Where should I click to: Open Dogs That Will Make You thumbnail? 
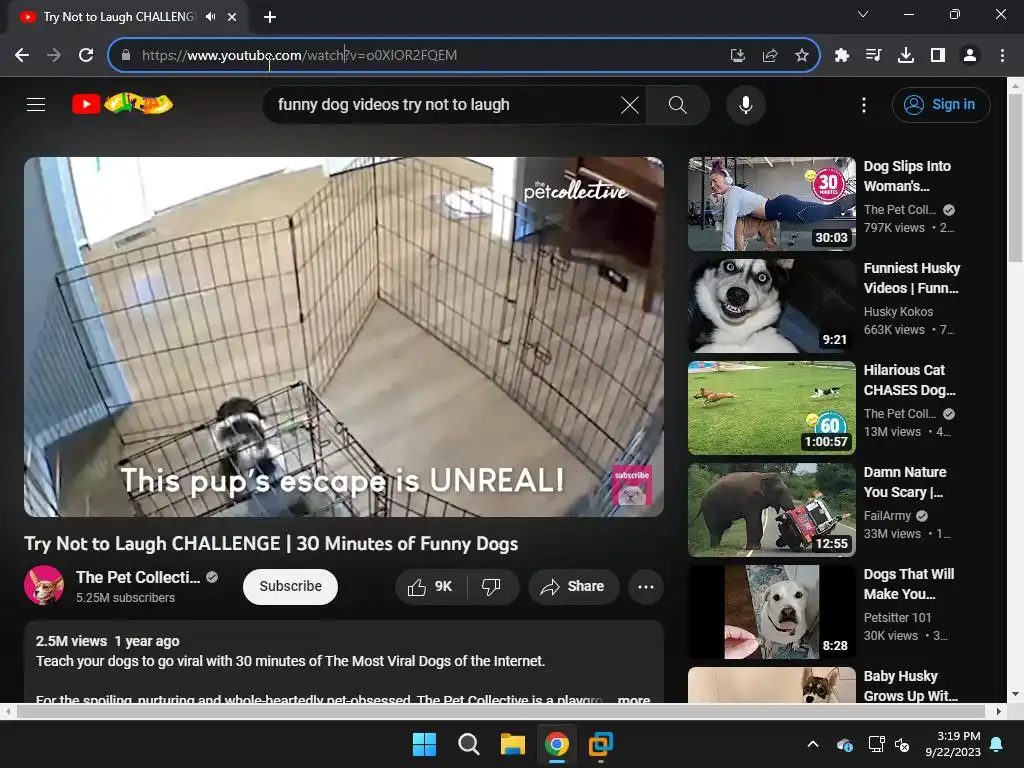(772, 612)
